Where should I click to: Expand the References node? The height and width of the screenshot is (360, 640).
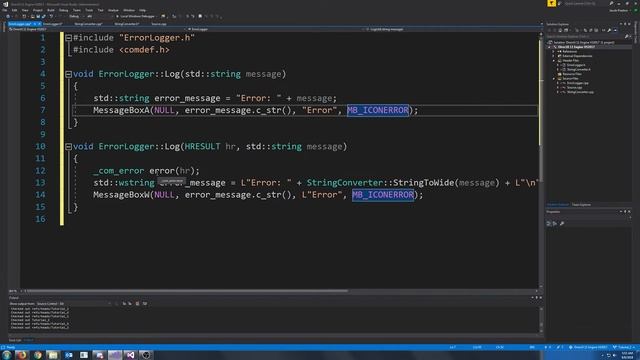pyautogui.click(x=553, y=51)
